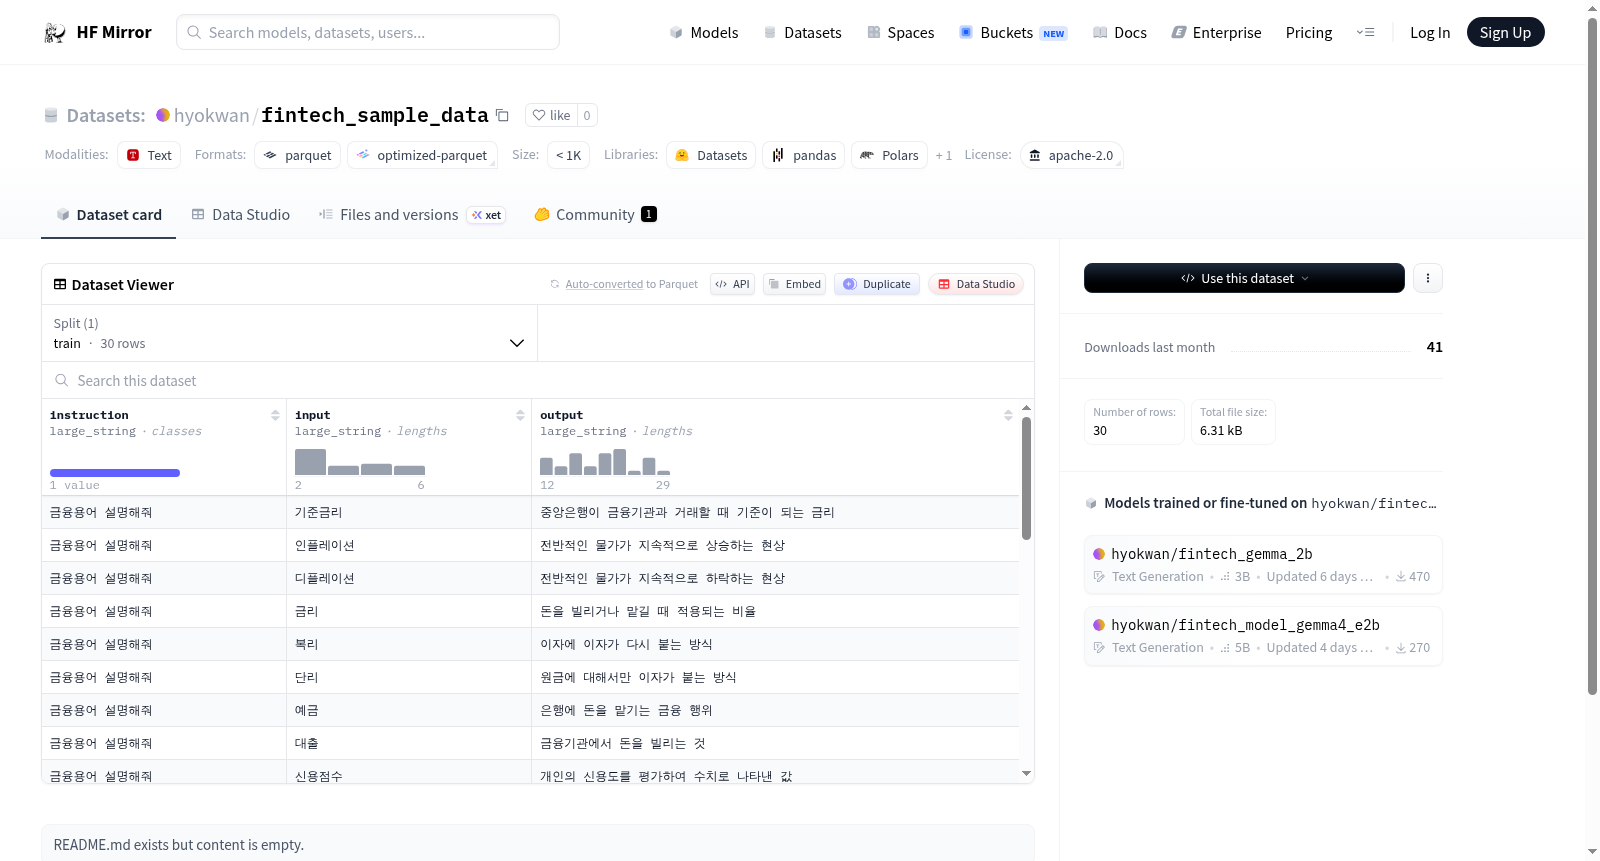The image size is (1600, 861).
Task: Click the Total file size 6.31 kB box
Action: [x=1233, y=421]
